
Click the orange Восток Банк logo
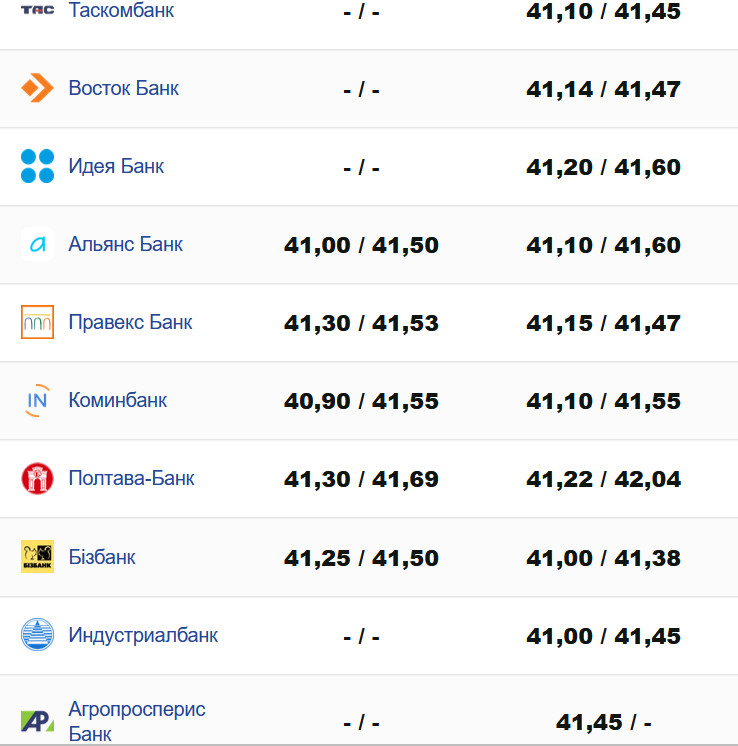37,88
